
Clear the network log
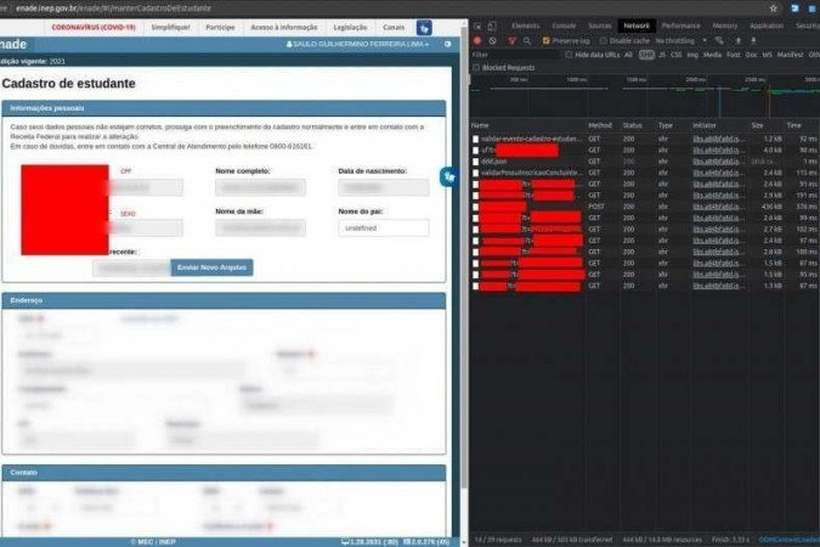[494, 40]
